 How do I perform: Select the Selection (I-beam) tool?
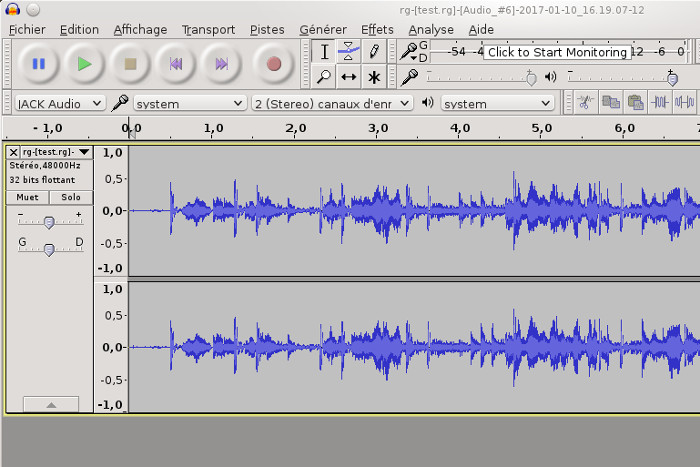coord(324,52)
